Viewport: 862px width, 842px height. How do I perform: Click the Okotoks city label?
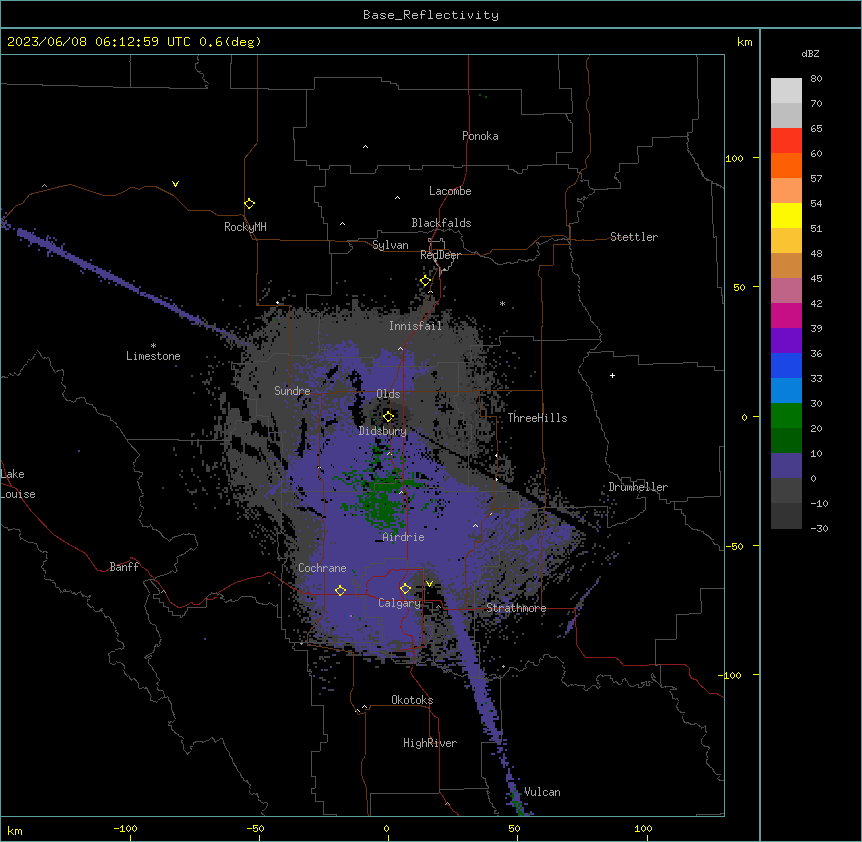click(412, 700)
